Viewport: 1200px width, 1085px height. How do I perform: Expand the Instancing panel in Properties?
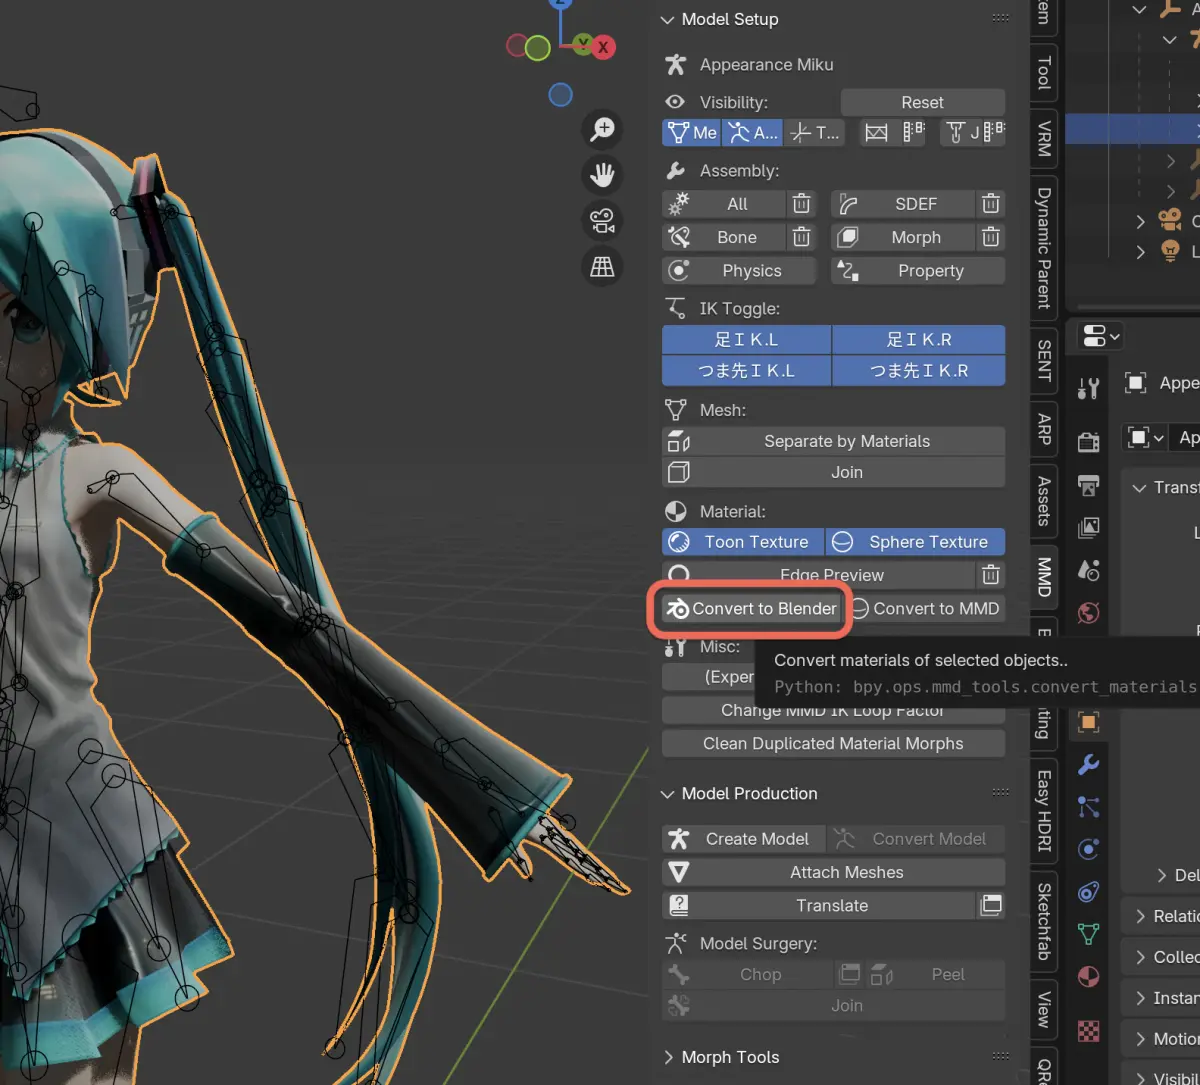[1141, 998]
